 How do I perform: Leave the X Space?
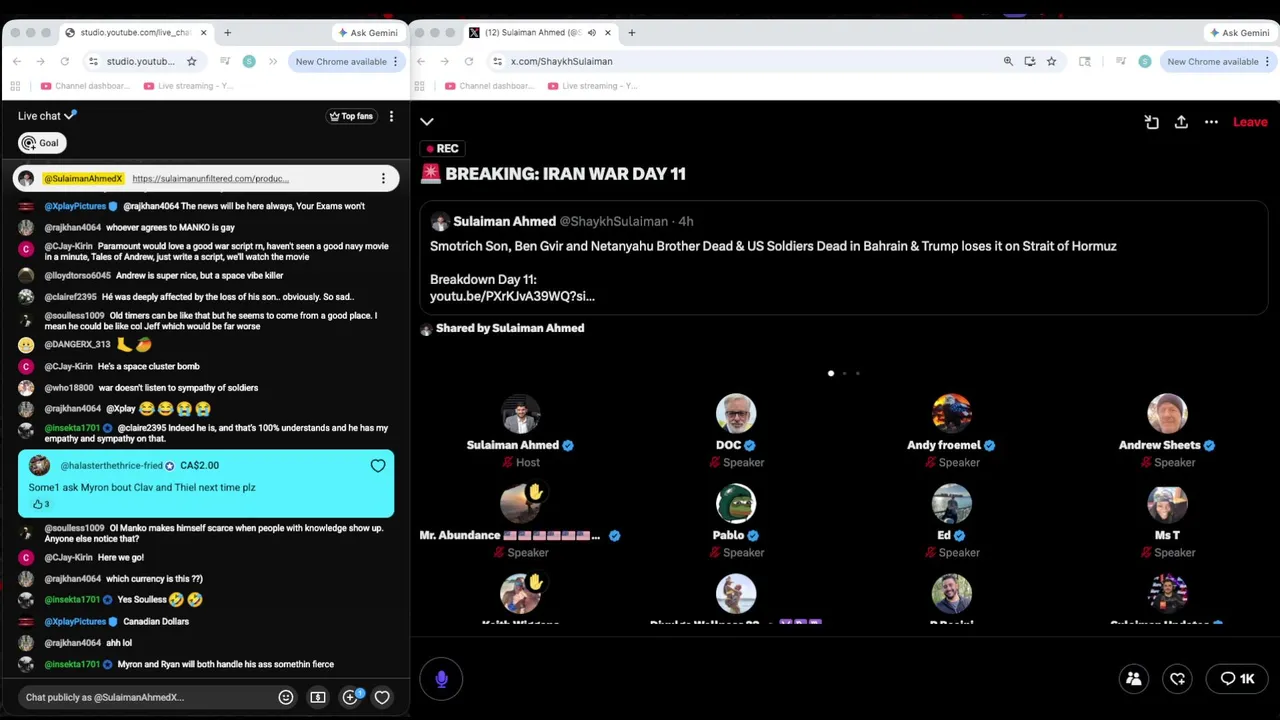click(x=1250, y=122)
